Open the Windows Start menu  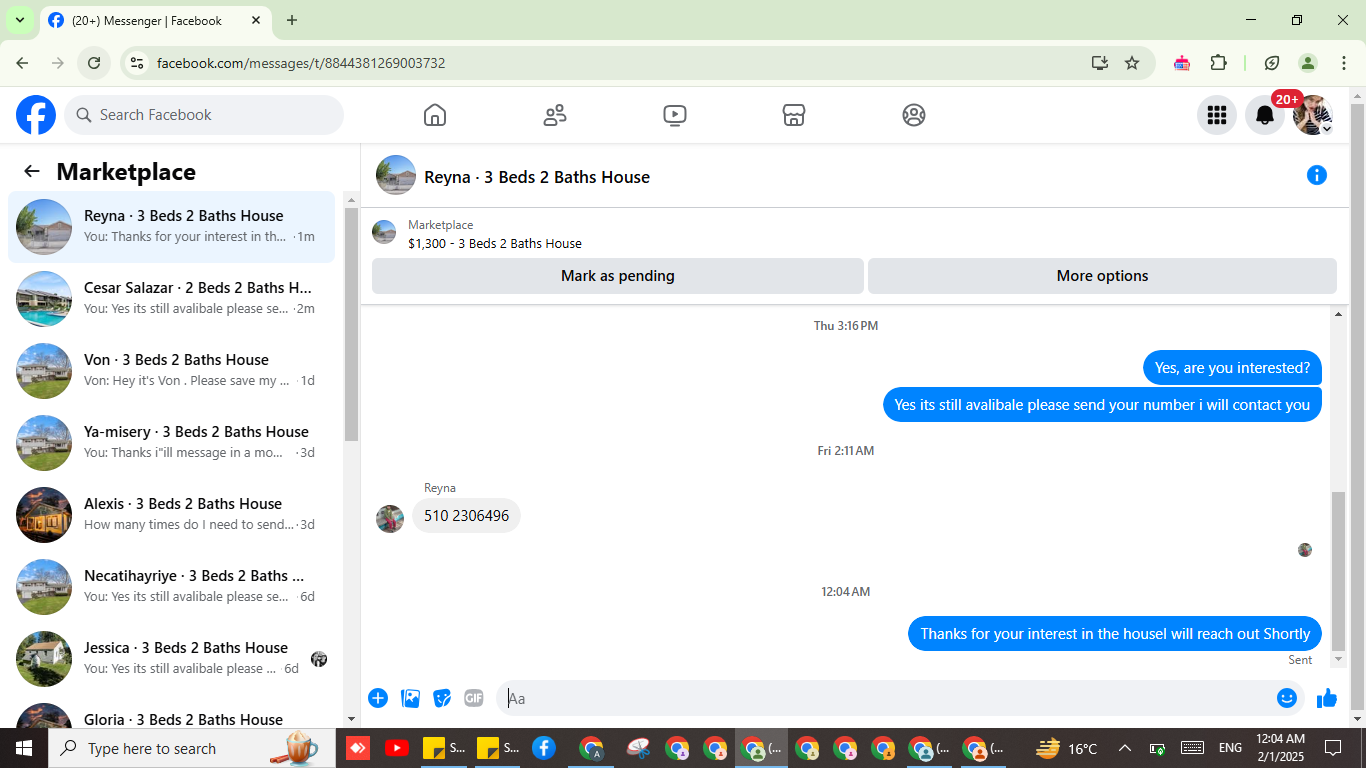pyautogui.click(x=23, y=748)
